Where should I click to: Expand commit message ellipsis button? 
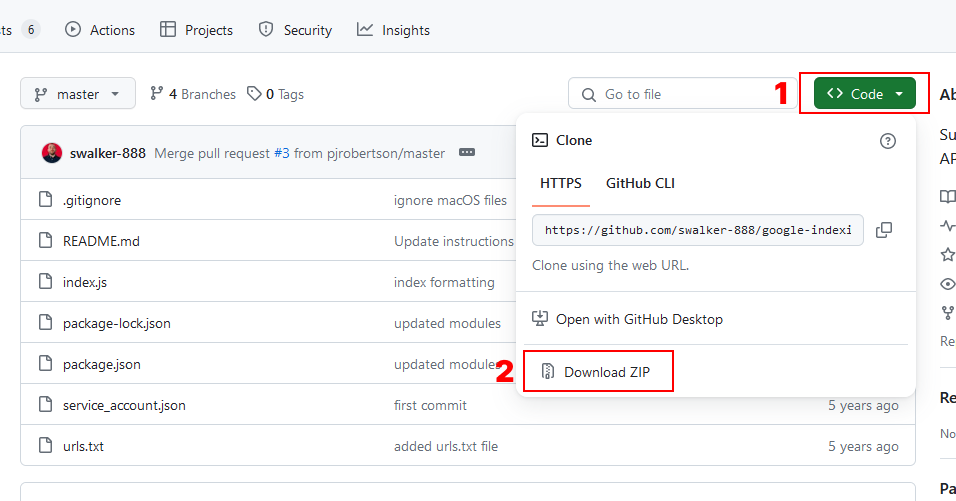tap(467, 152)
